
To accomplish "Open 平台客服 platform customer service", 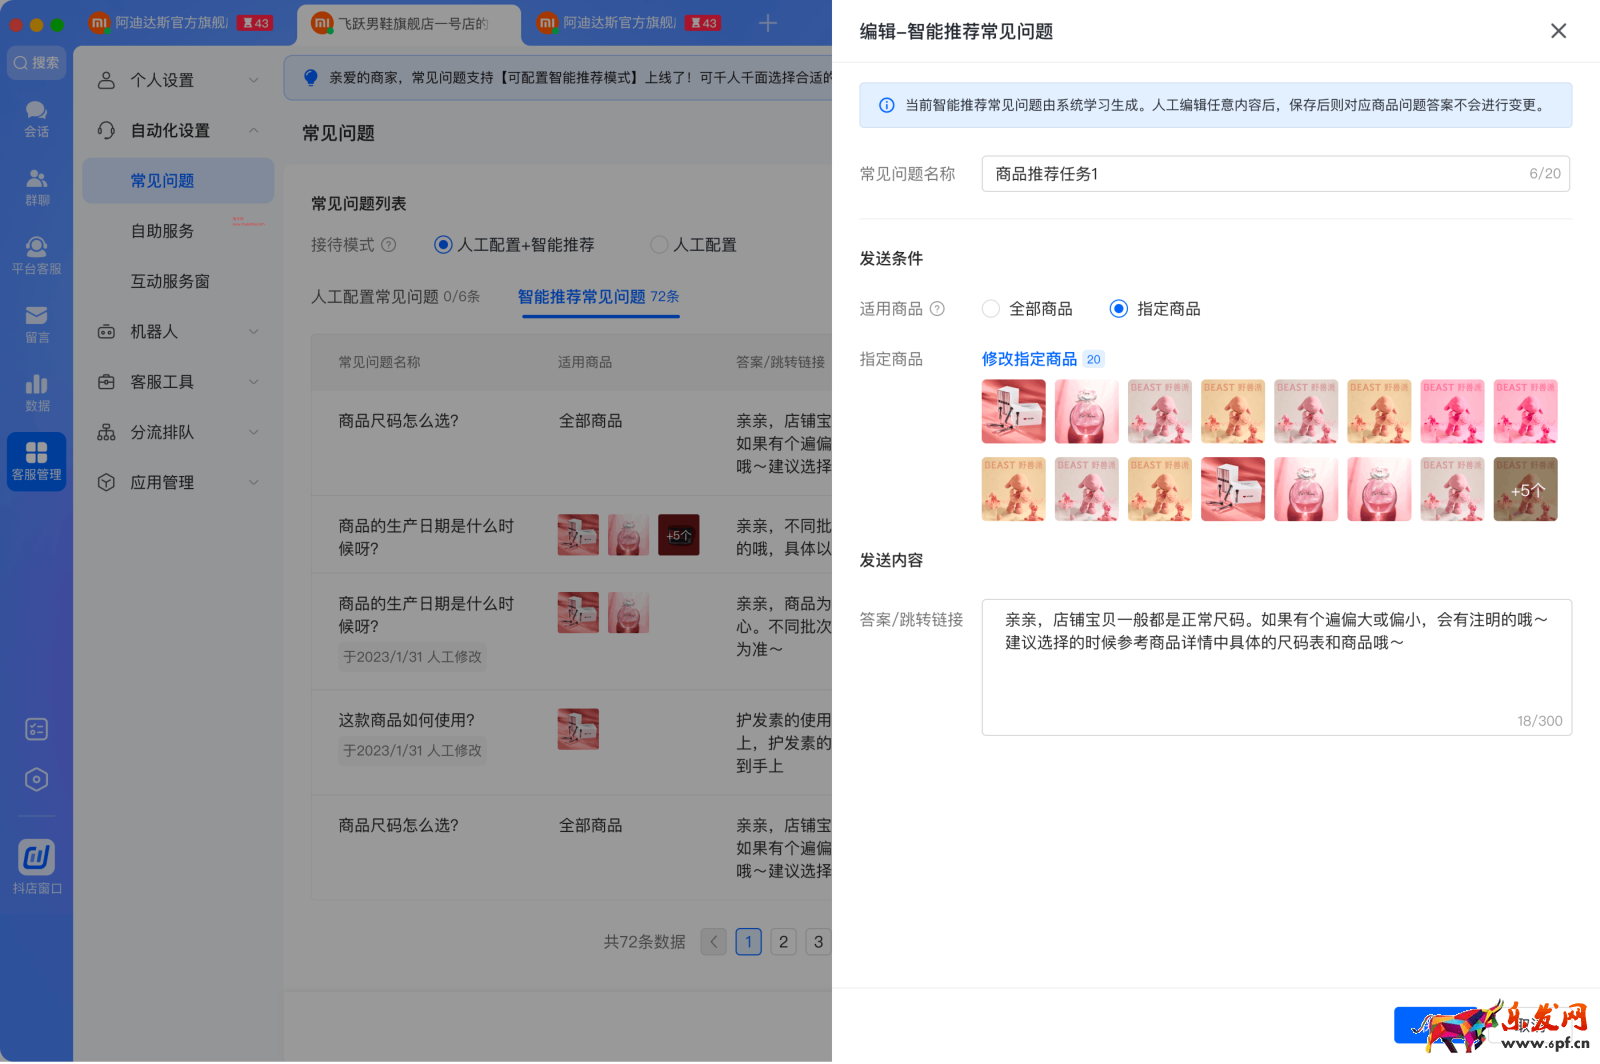I will click(x=36, y=253).
